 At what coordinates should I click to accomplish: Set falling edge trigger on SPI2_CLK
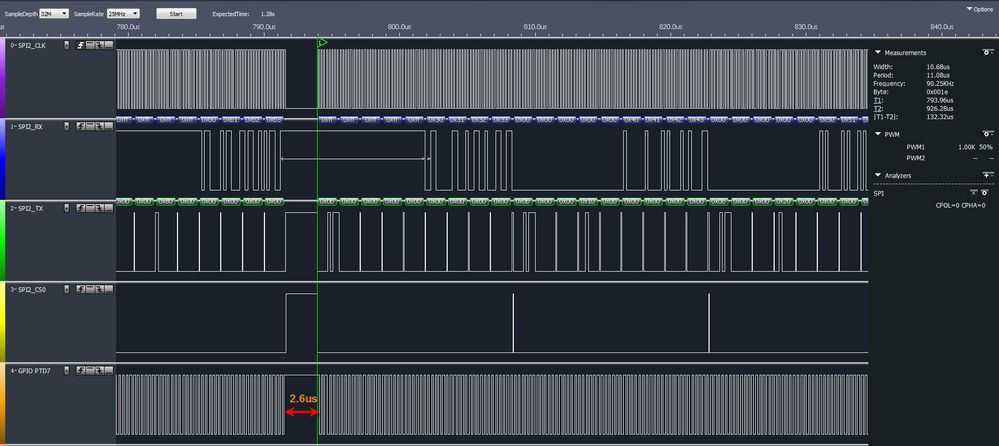99,45
